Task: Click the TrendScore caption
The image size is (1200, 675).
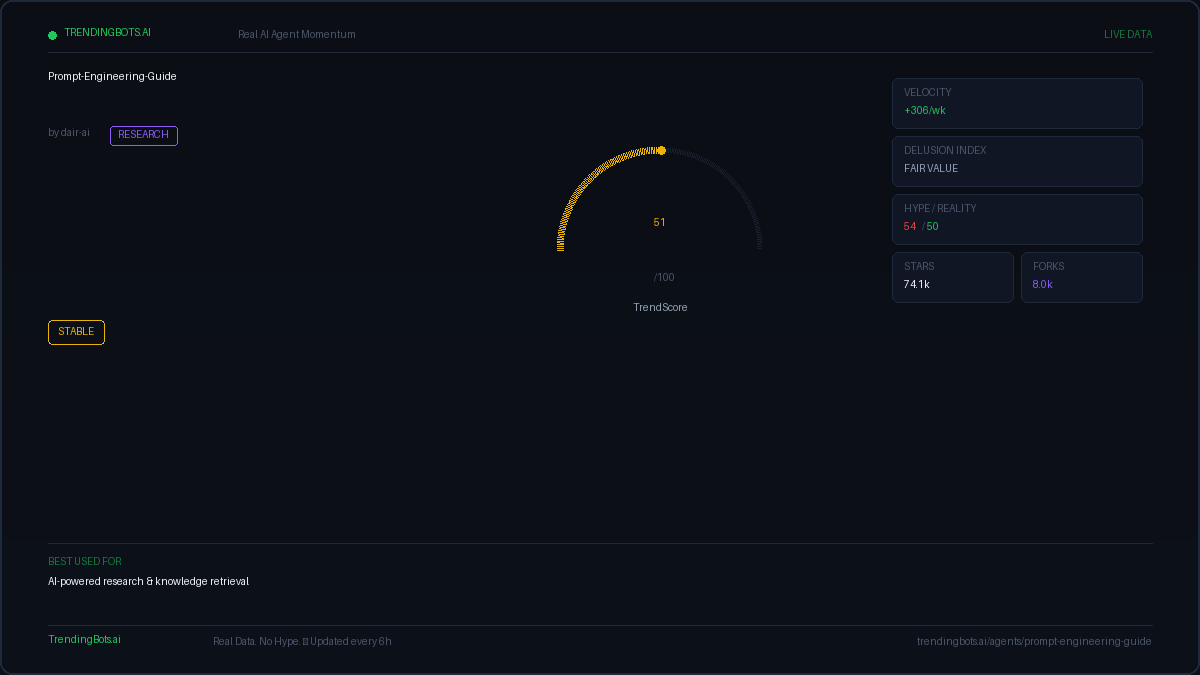Action: [x=660, y=307]
